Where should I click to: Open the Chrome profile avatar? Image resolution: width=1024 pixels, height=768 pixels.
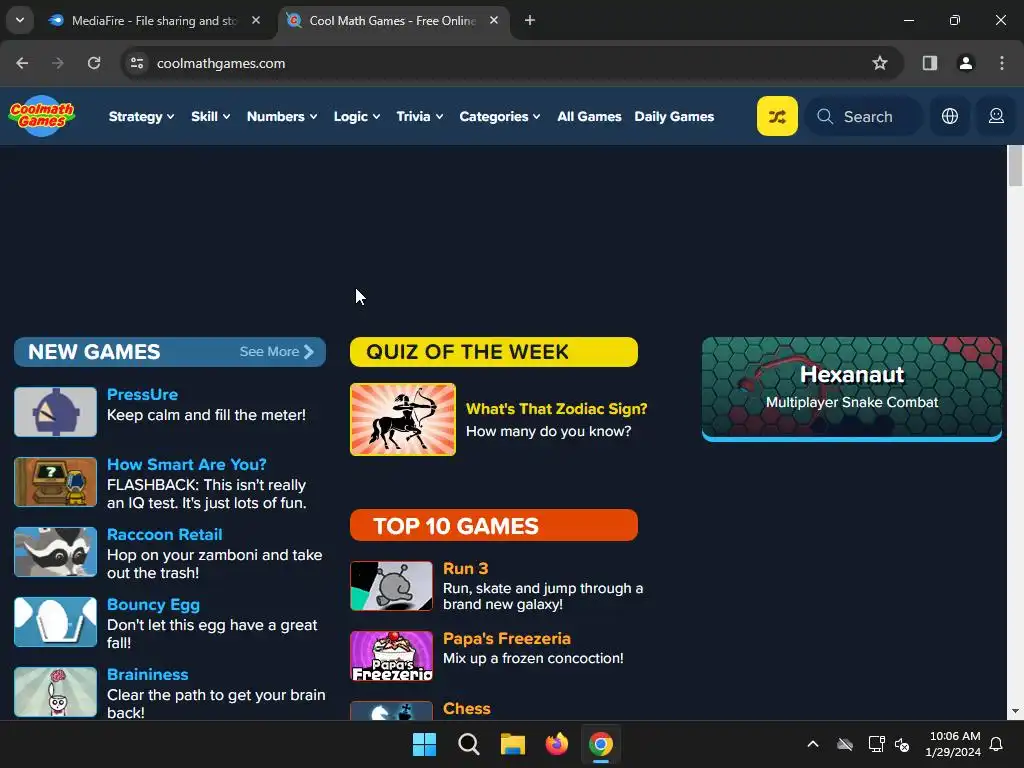(x=966, y=63)
